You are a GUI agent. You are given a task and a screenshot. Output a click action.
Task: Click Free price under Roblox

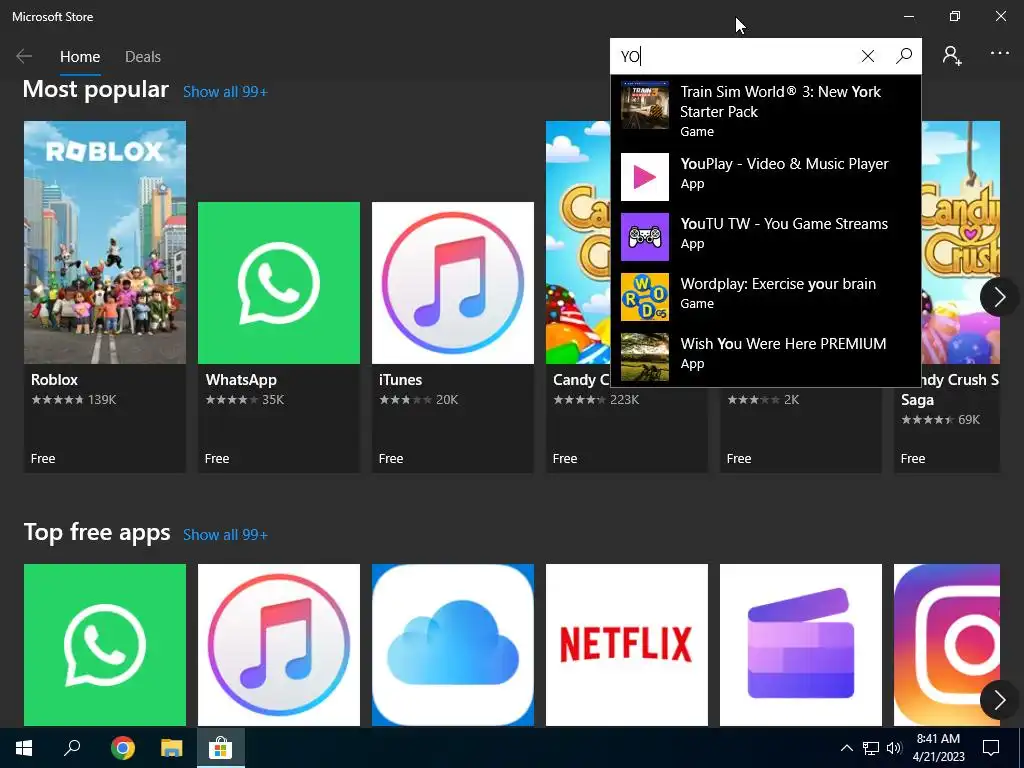click(43, 458)
